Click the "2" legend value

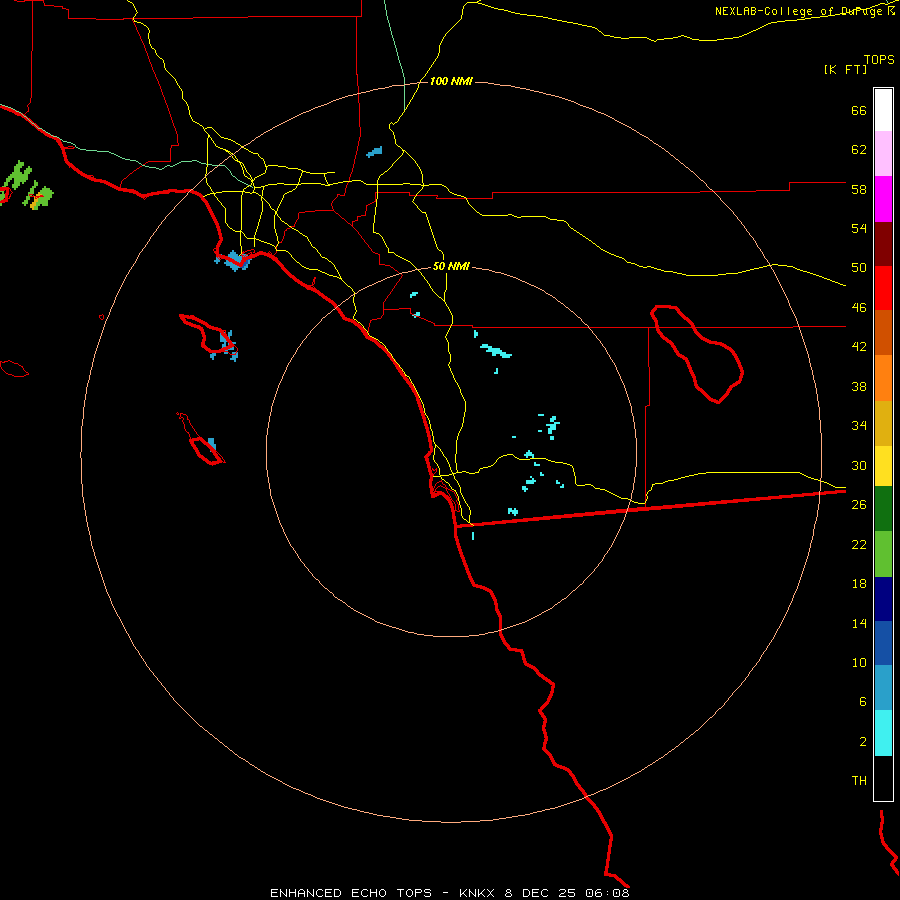(863, 741)
